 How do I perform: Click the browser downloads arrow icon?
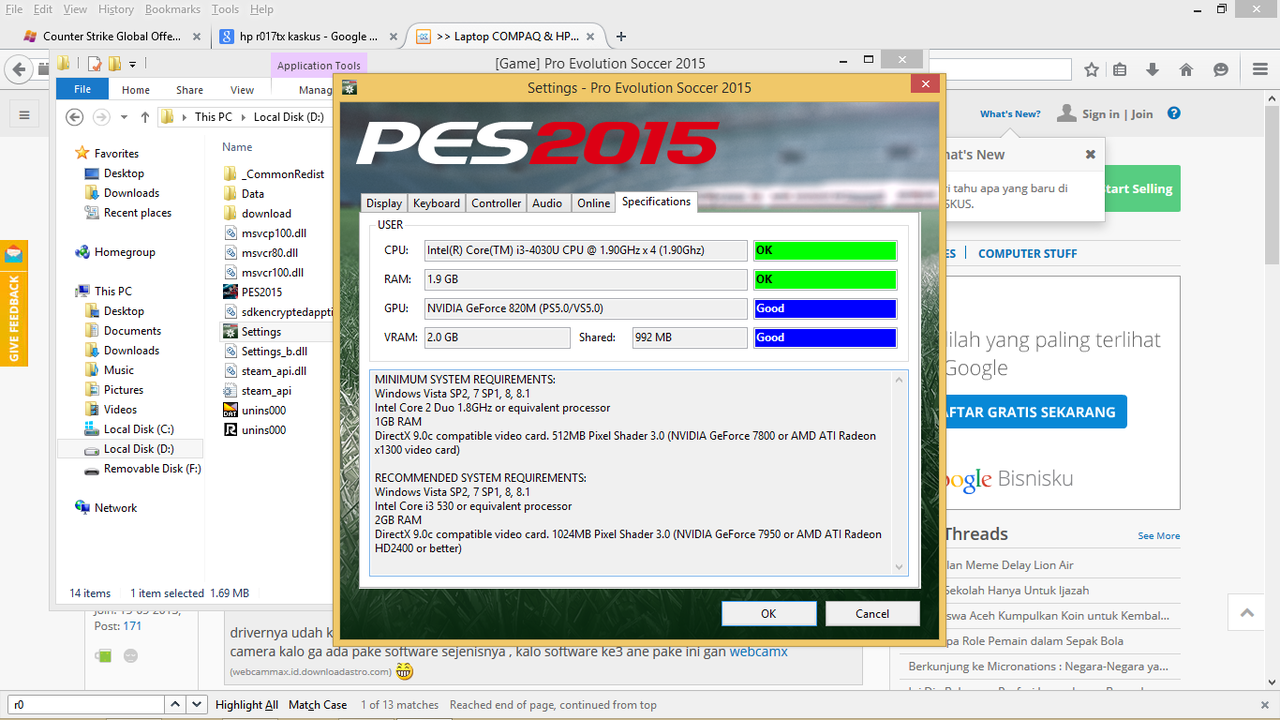click(1153, 70)
